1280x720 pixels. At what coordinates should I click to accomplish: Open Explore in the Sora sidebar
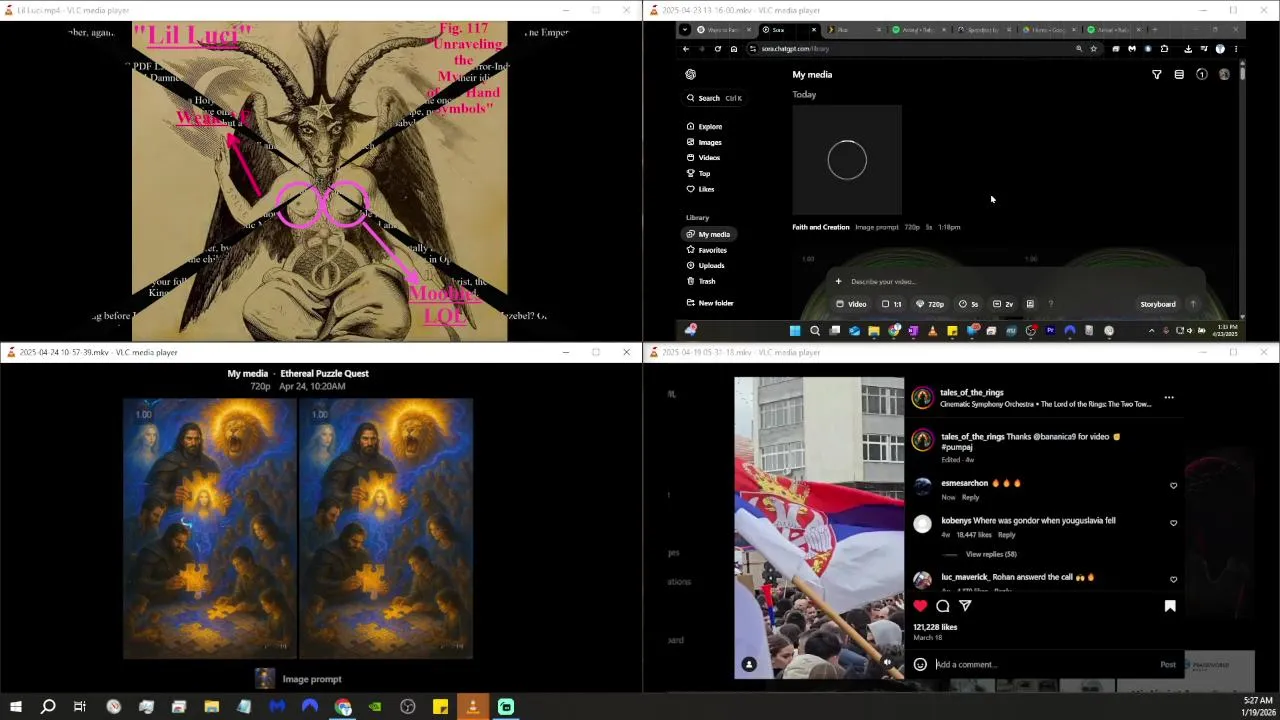coord(704,127)
